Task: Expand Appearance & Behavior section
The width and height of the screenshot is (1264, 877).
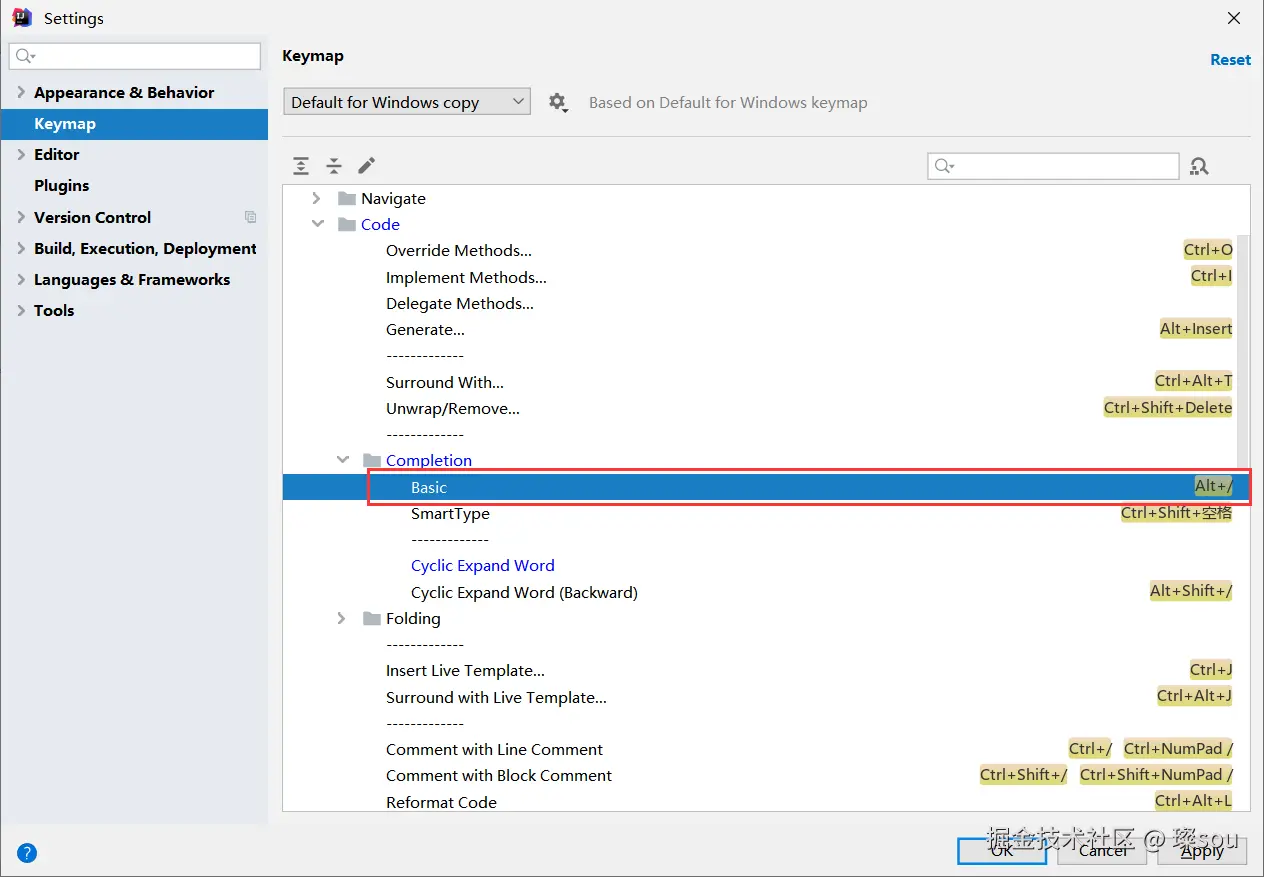Action: click(21, 92)
